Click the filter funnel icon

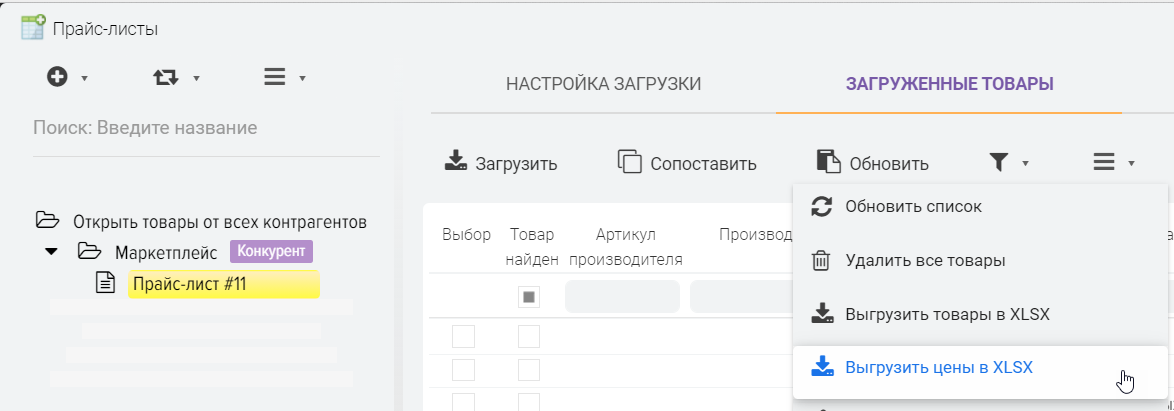[x=998, y=163]
